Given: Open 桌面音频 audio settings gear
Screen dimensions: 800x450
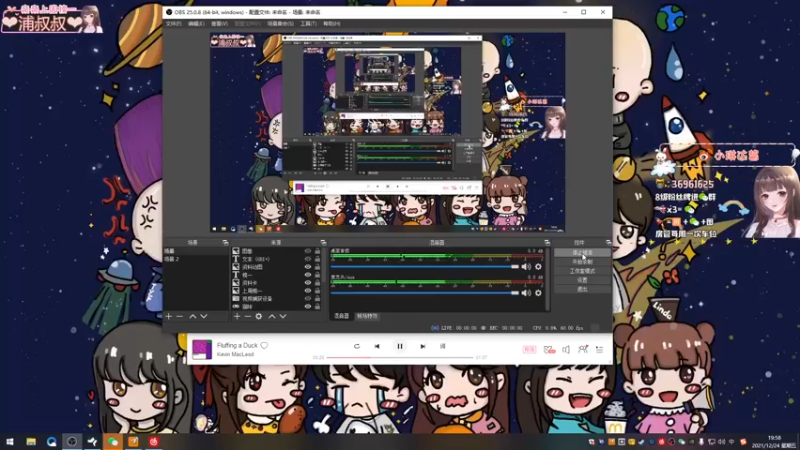Looking at the screenshot, I should (x=538, y=266).
